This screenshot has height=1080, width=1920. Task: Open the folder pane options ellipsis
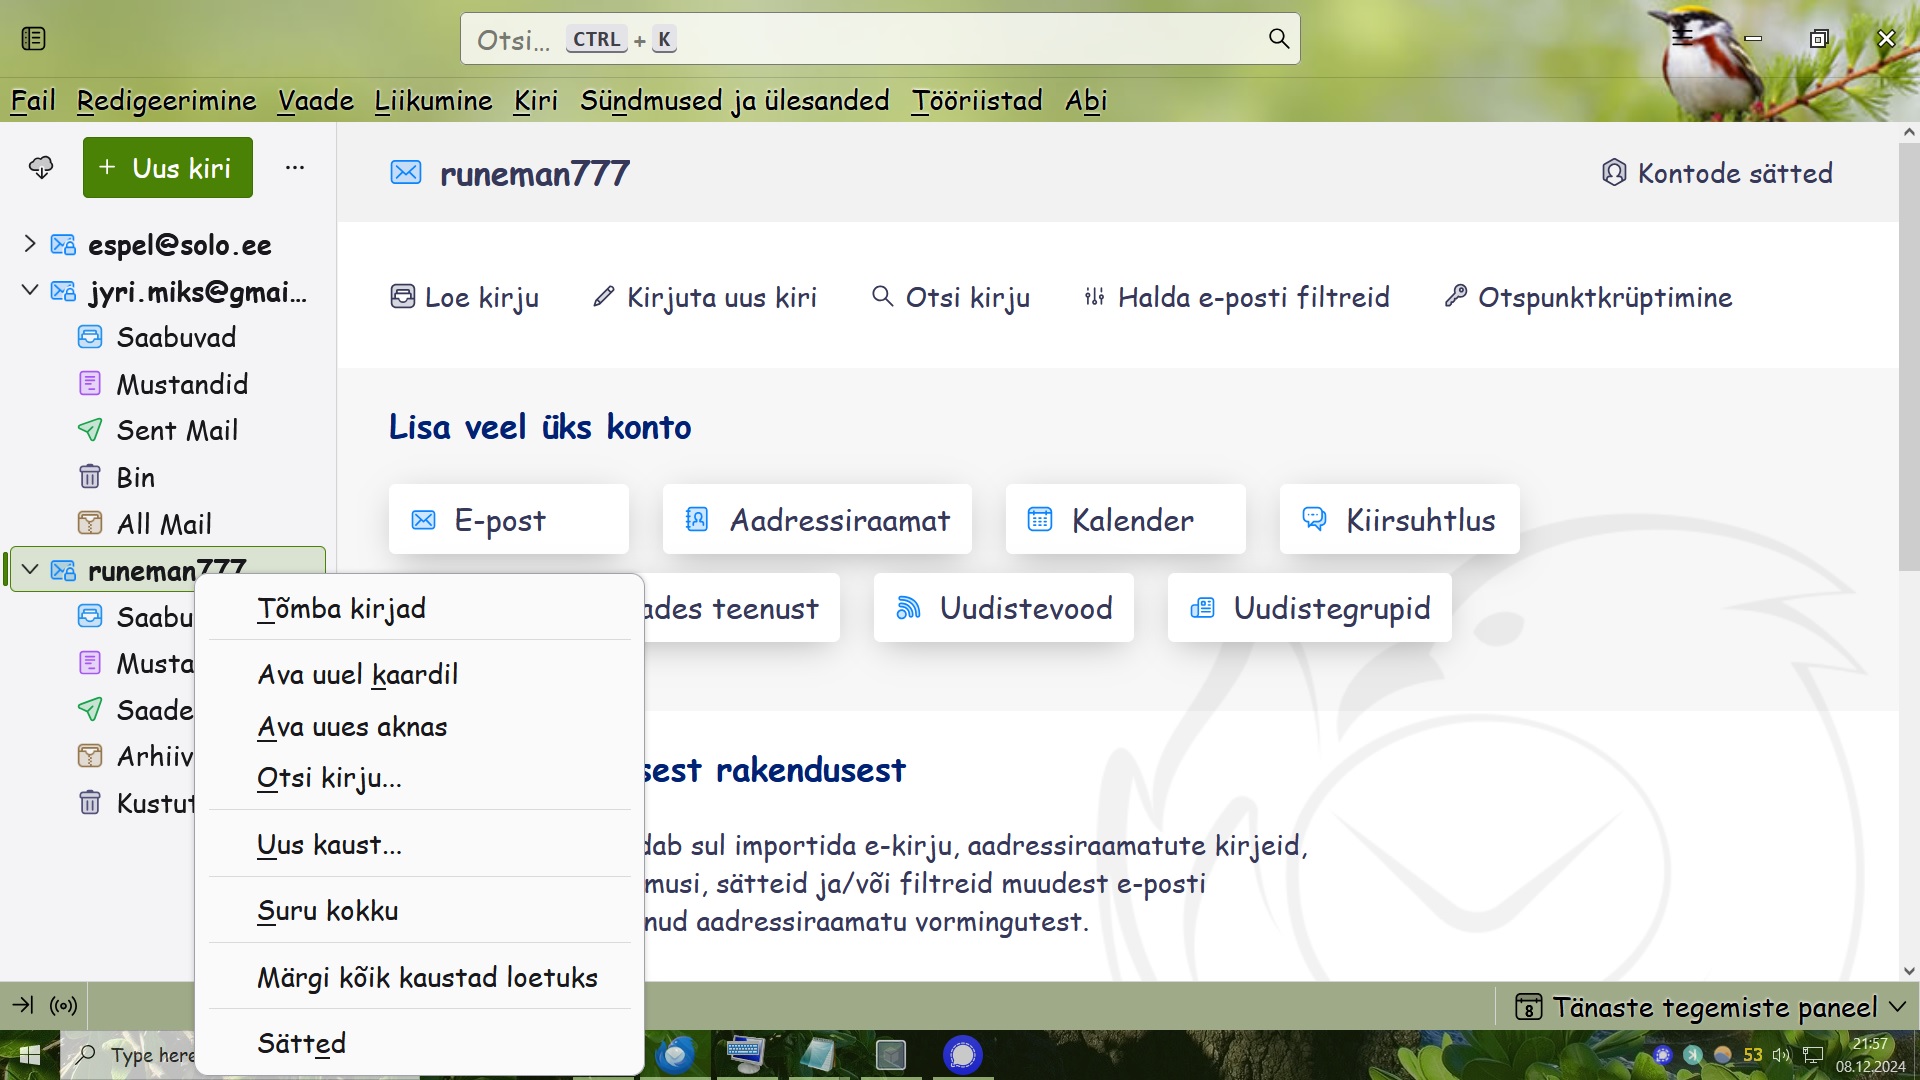tap(294, 167)
